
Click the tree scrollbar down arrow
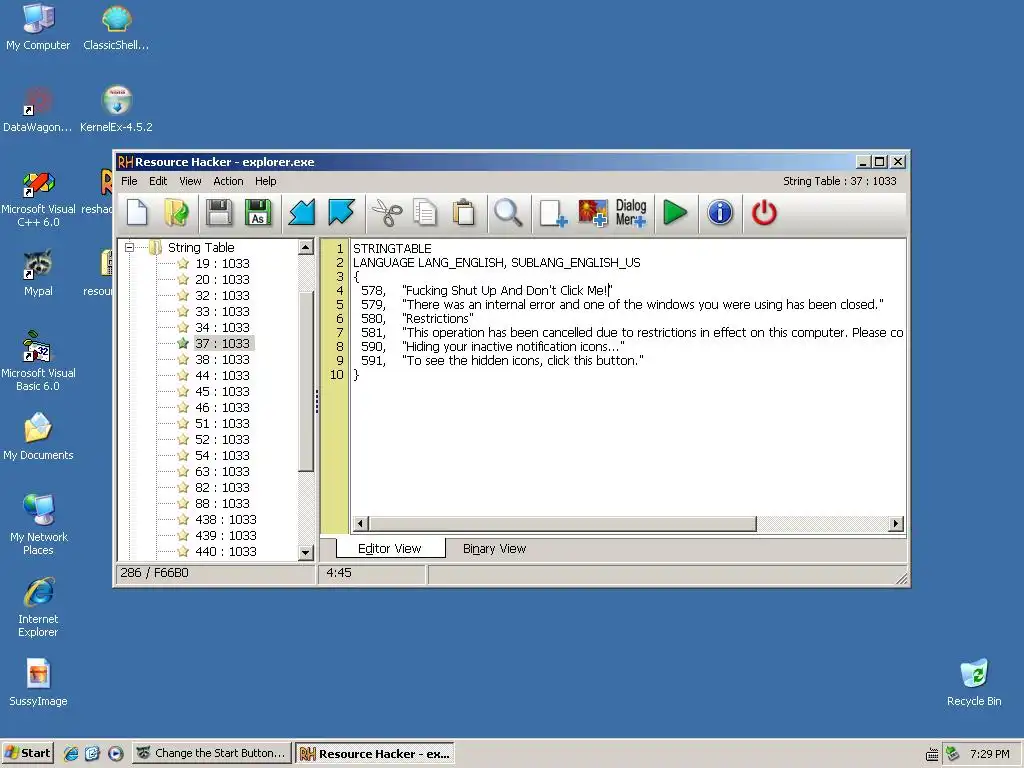(306, 552)
